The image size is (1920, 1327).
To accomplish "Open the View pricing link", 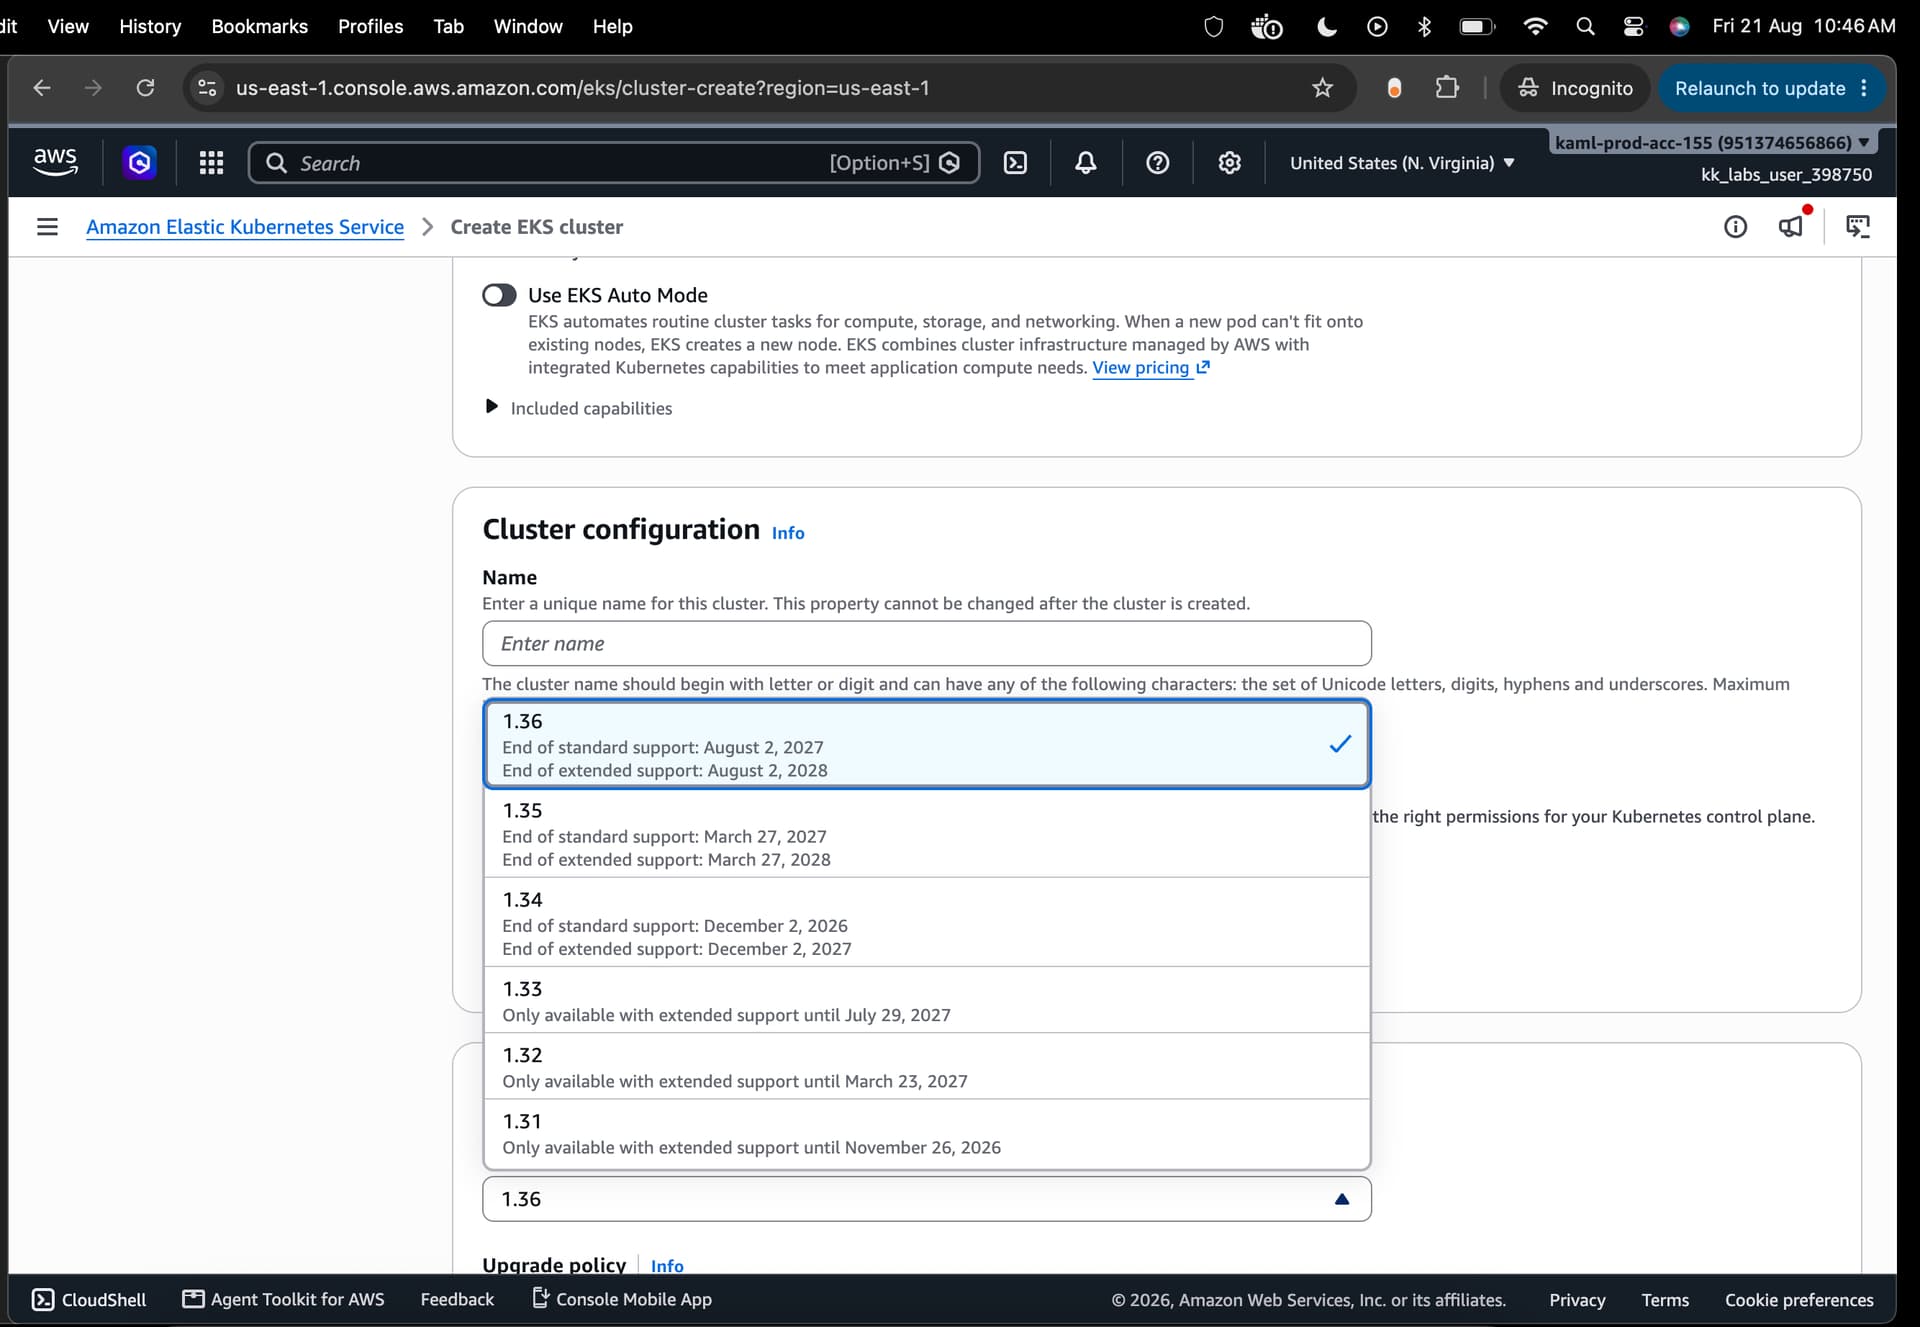I will point(1151,368).
